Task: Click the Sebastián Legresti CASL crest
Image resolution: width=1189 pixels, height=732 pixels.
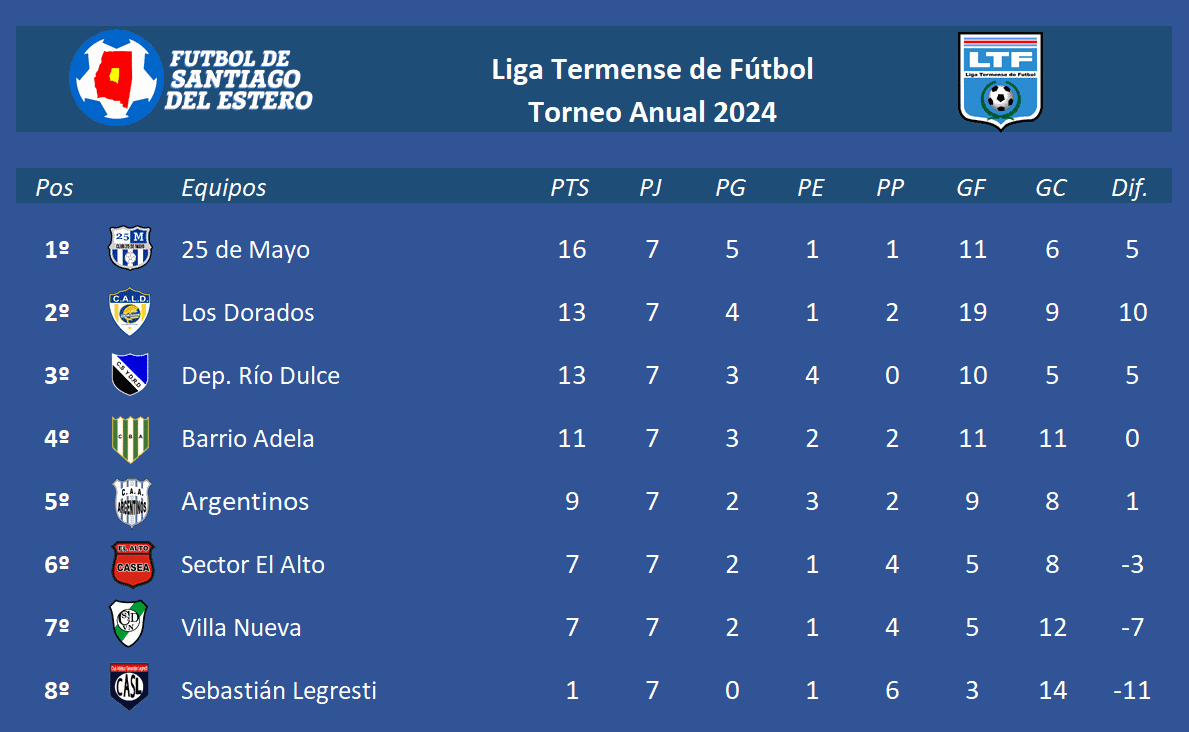Action: 129,686
